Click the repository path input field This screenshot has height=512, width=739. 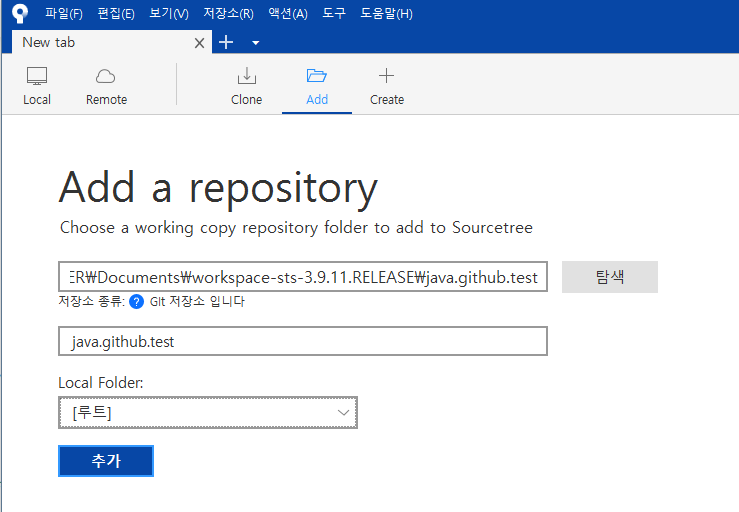[303, 277]
